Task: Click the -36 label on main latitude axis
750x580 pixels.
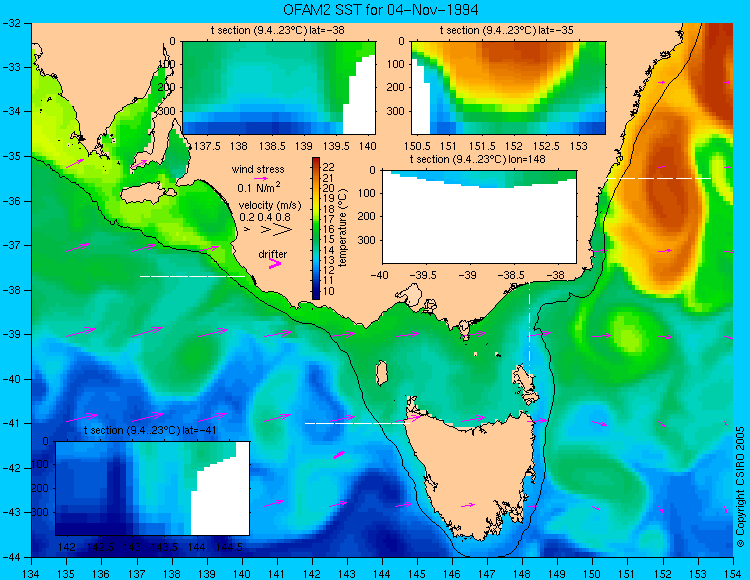Action: [x=11, y=201]
